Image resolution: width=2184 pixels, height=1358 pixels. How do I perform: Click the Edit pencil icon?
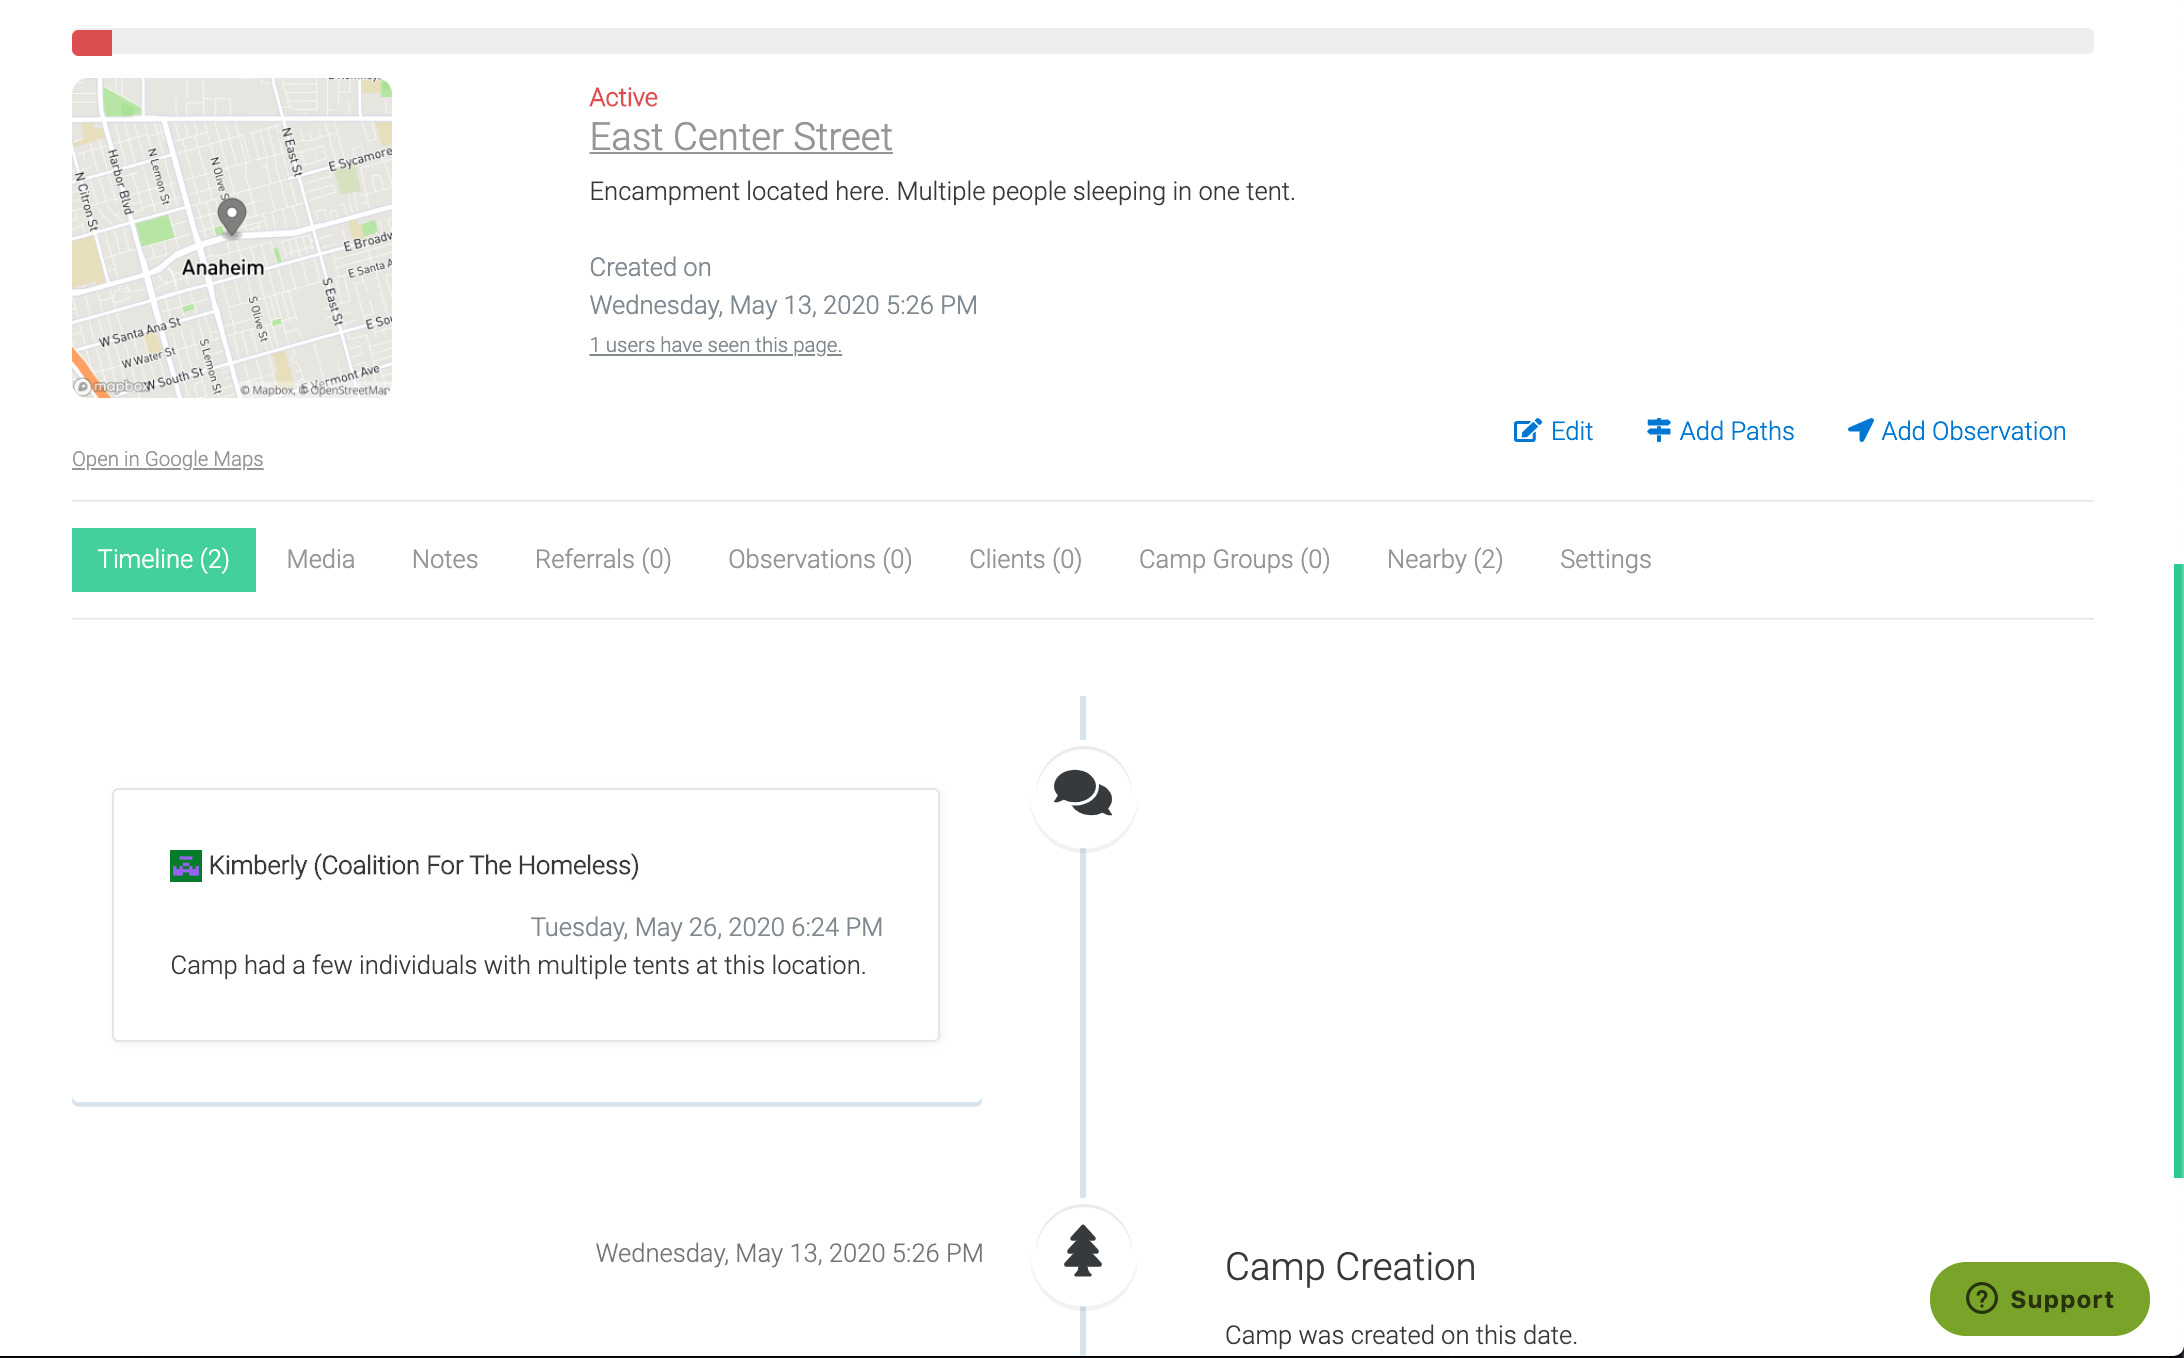point(1527,431)
